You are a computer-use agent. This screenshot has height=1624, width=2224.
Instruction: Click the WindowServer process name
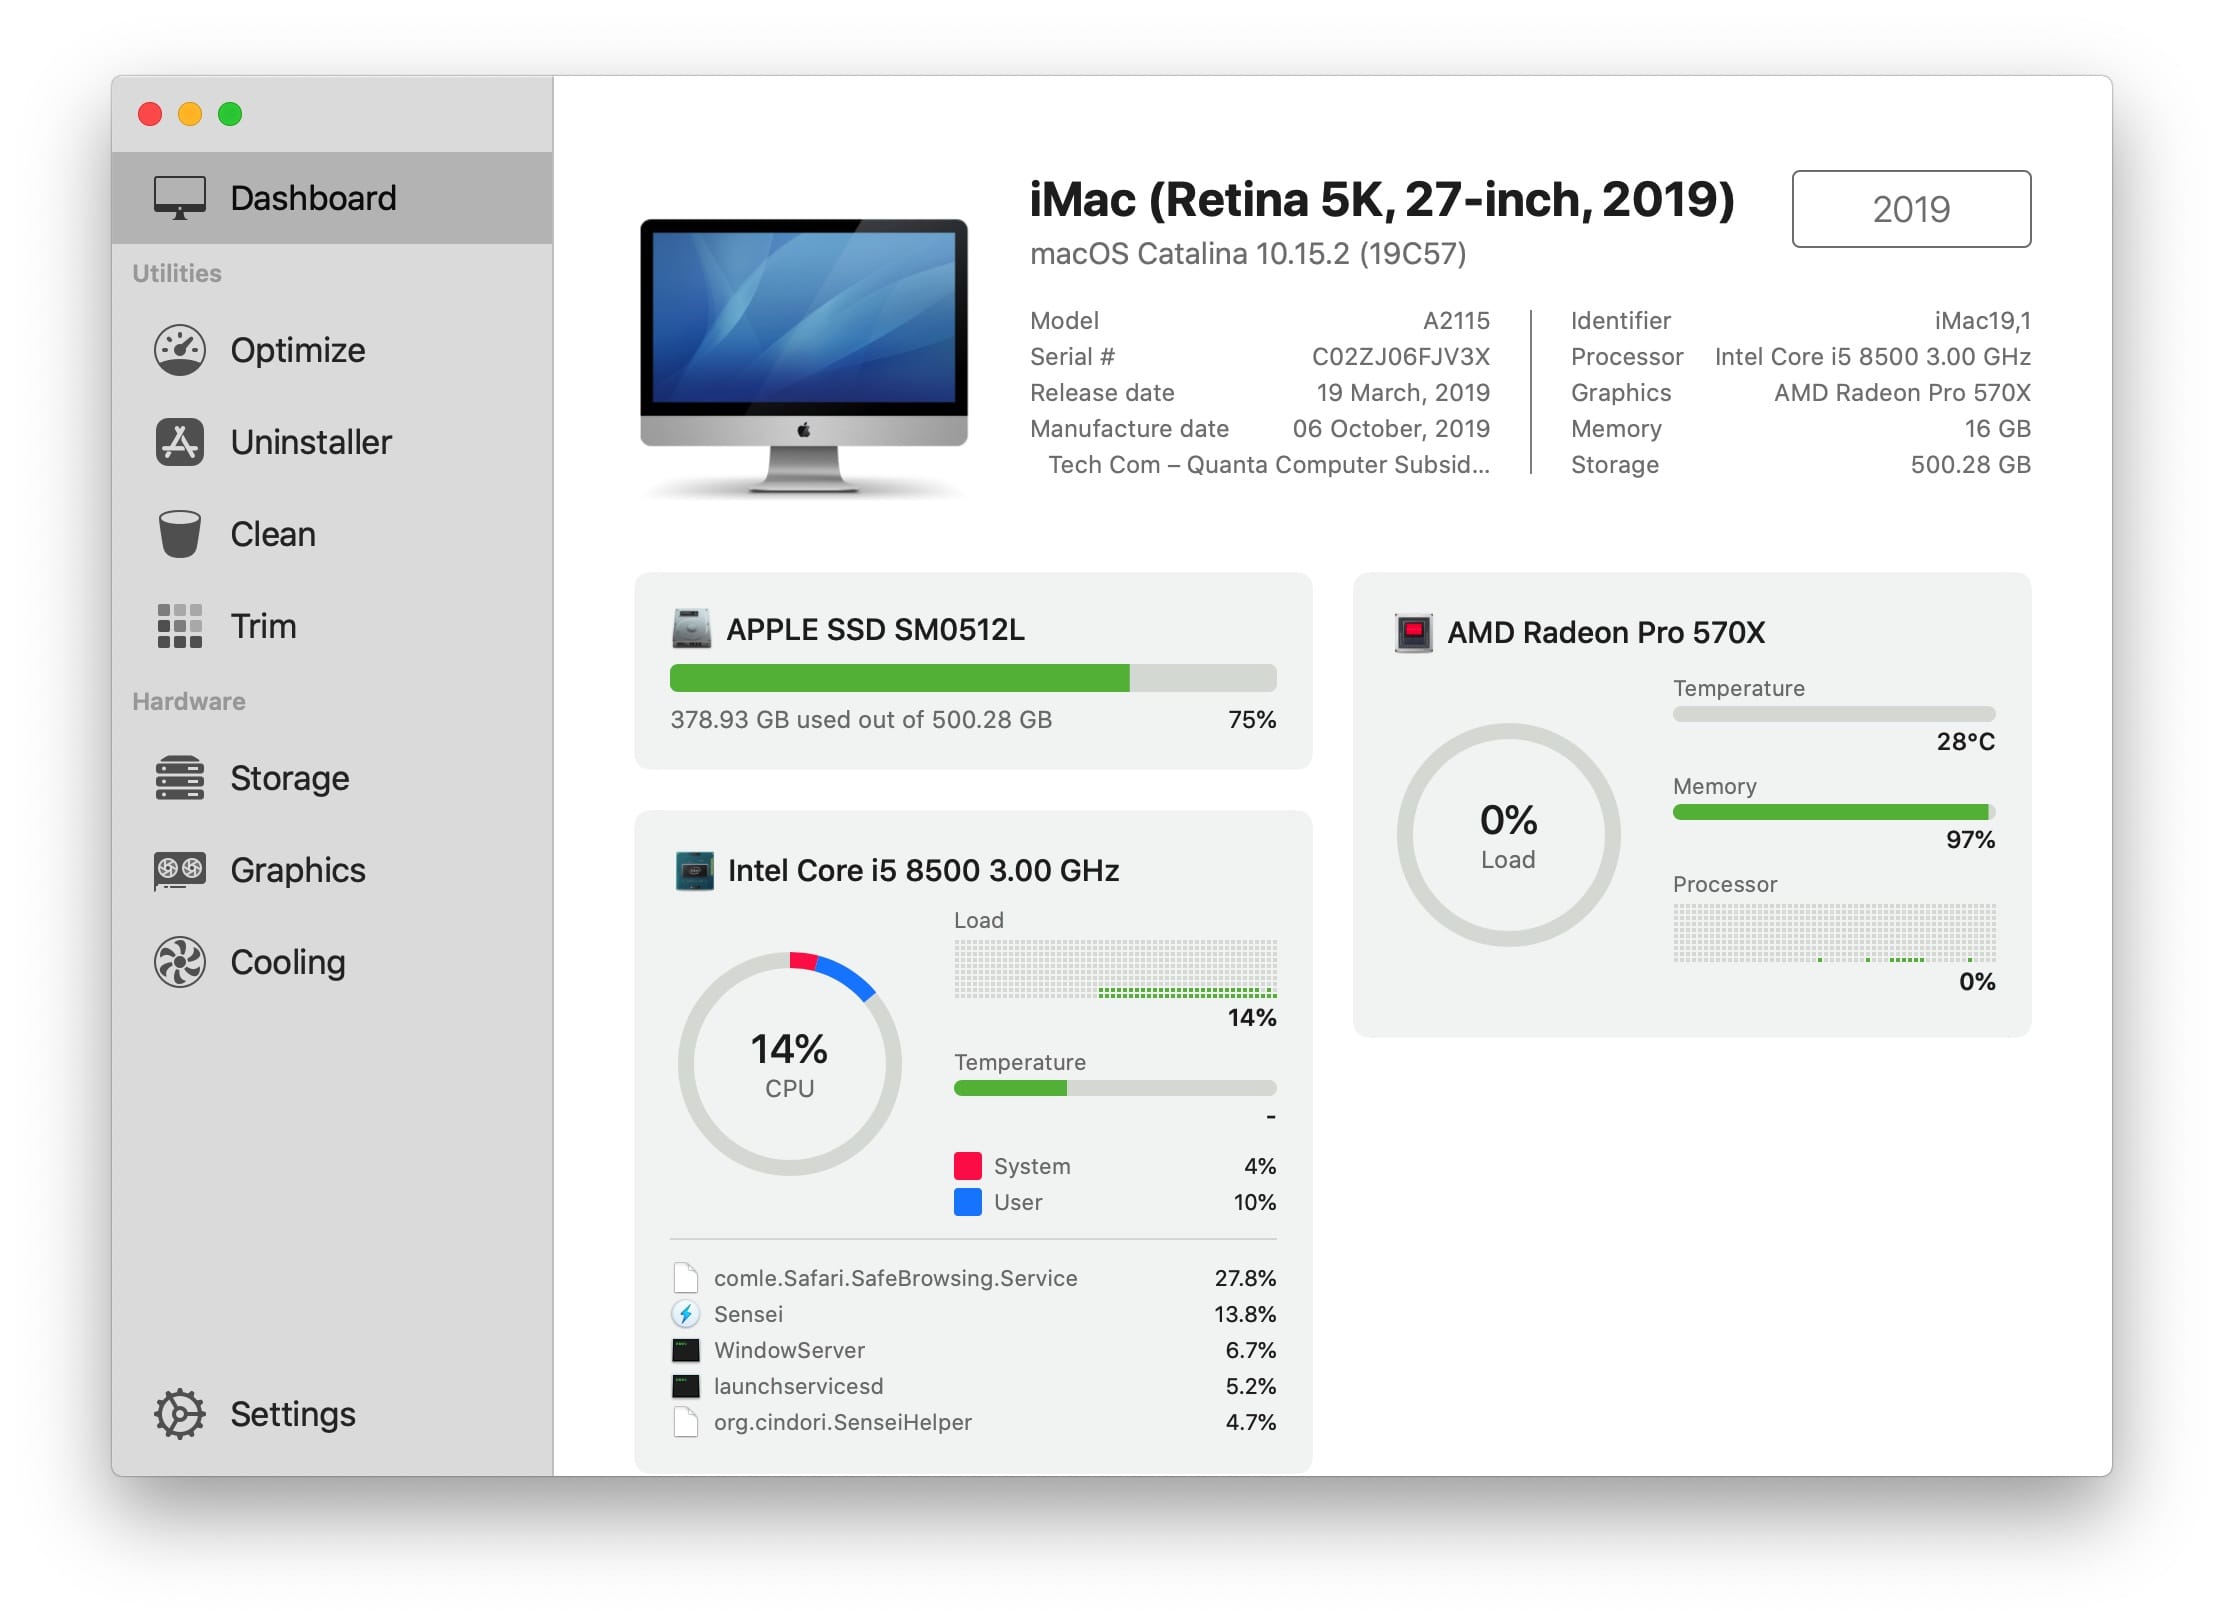(789, 1350)
